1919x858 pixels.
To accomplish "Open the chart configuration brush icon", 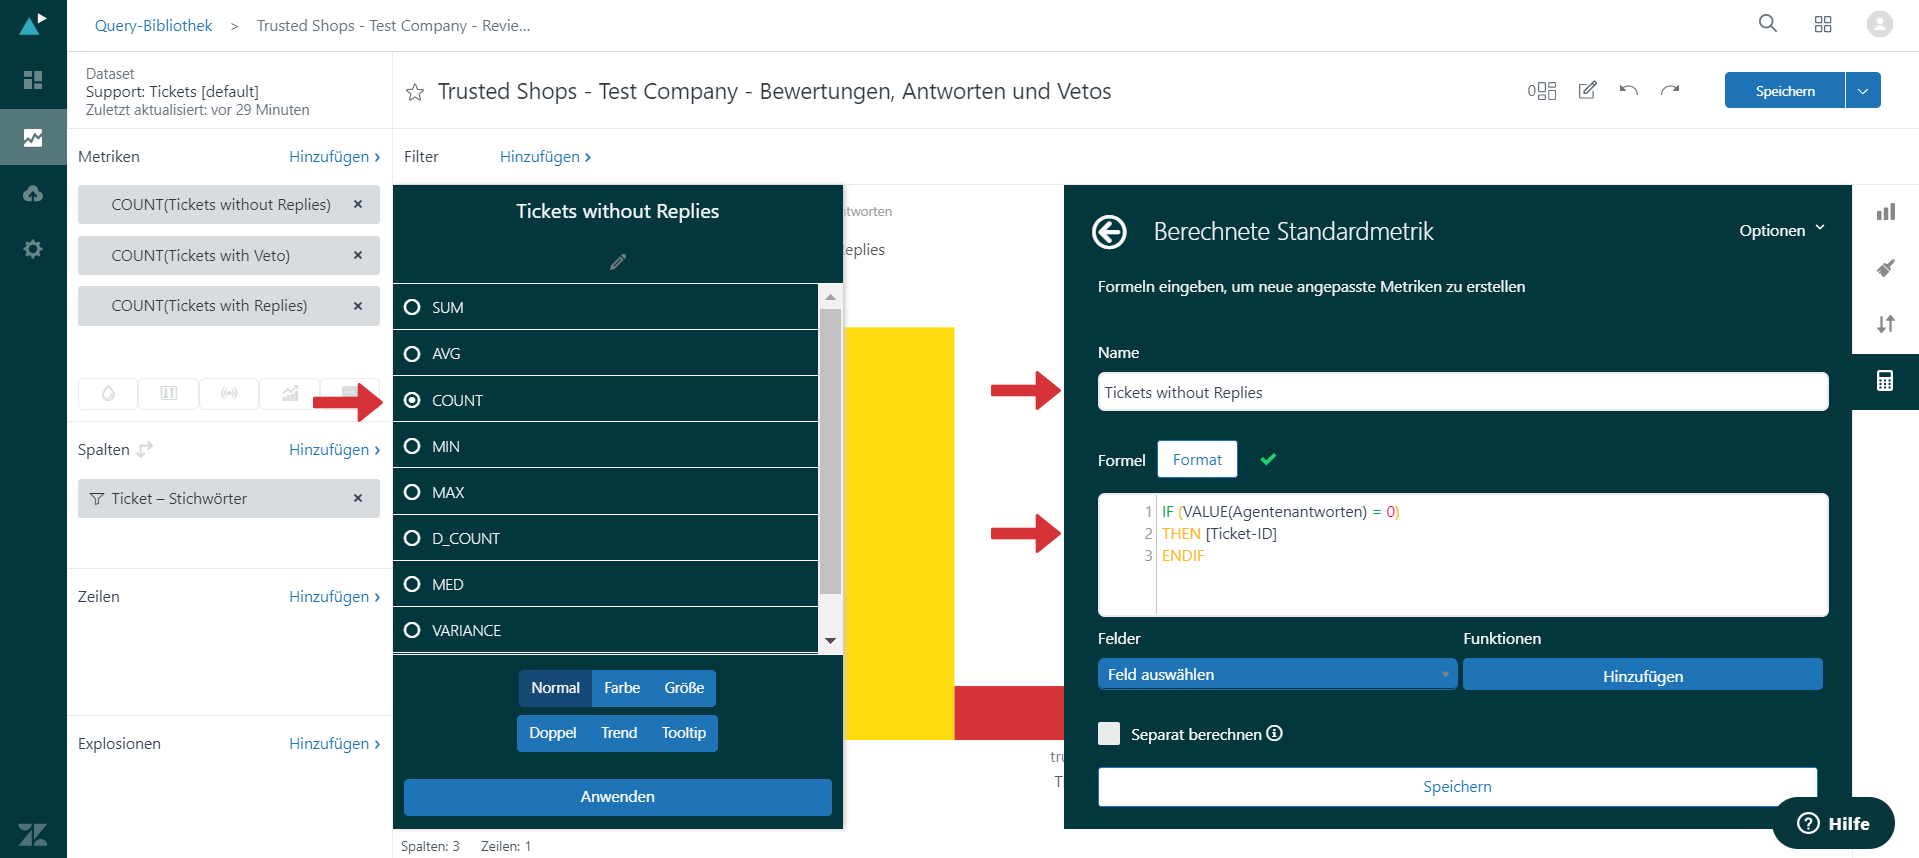I will (1886, 268).
